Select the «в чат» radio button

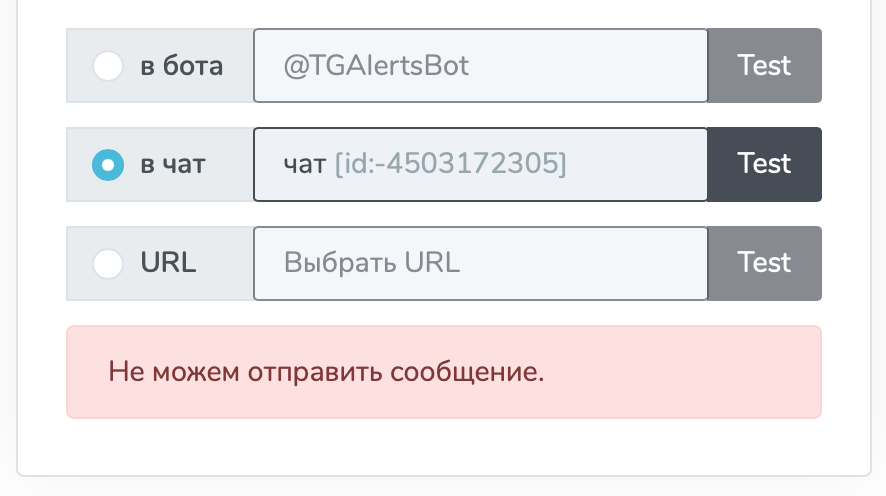[x=108, y=164]
